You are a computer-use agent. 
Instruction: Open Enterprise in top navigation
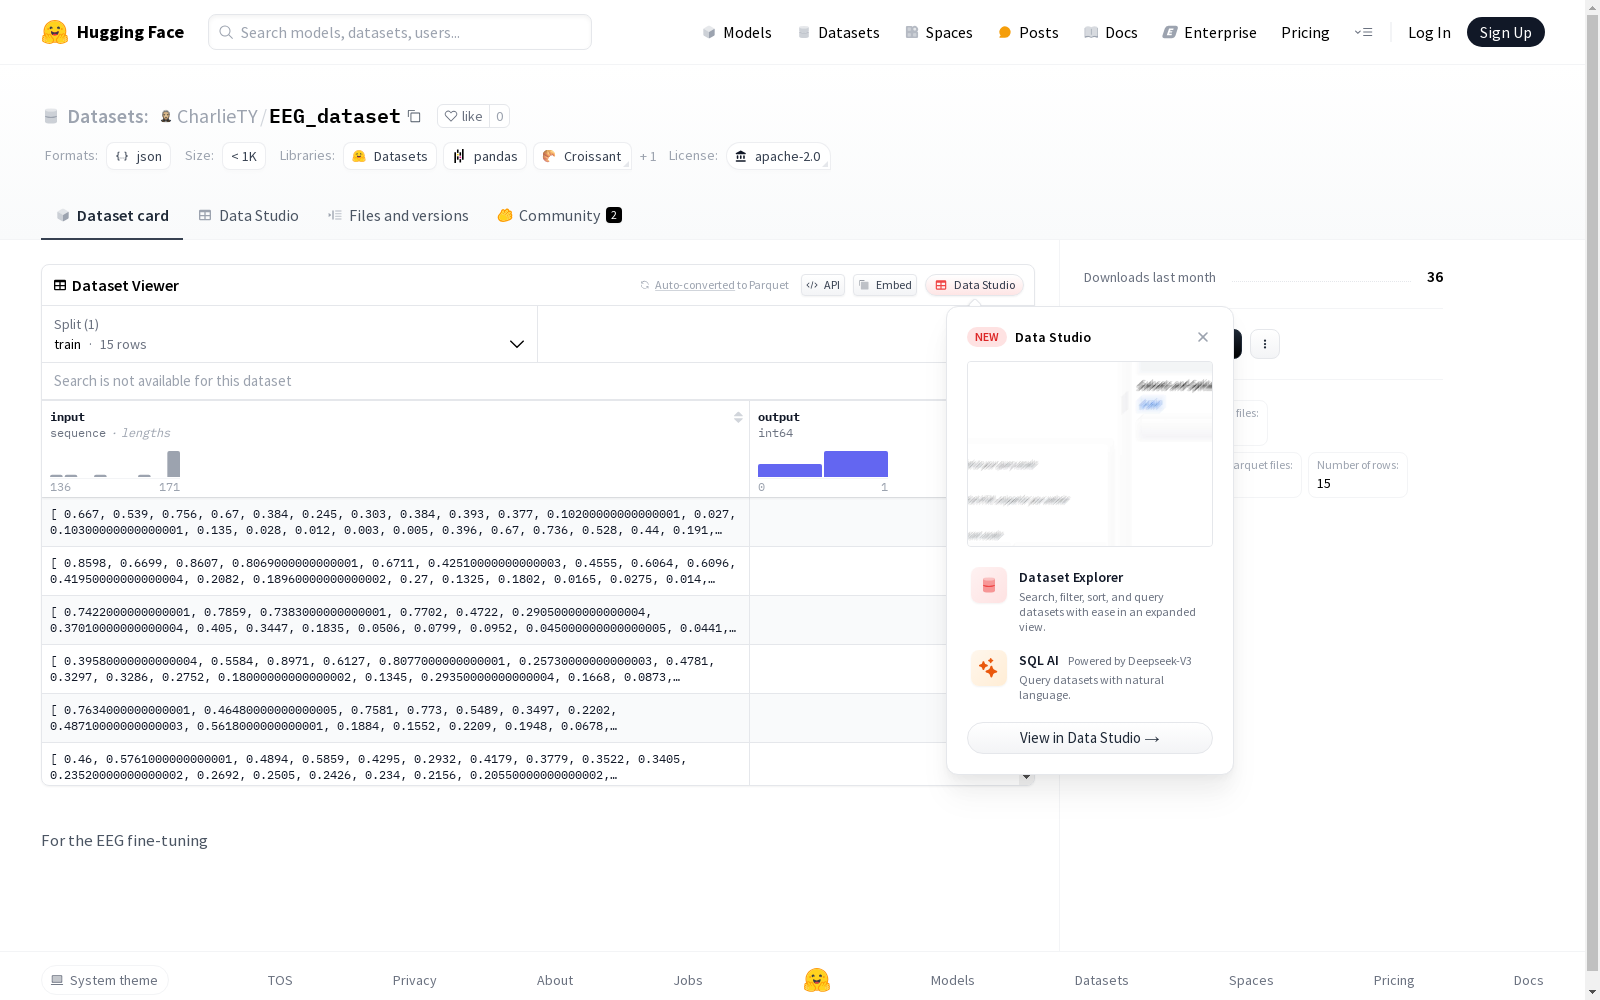[x=1209, y=32]
